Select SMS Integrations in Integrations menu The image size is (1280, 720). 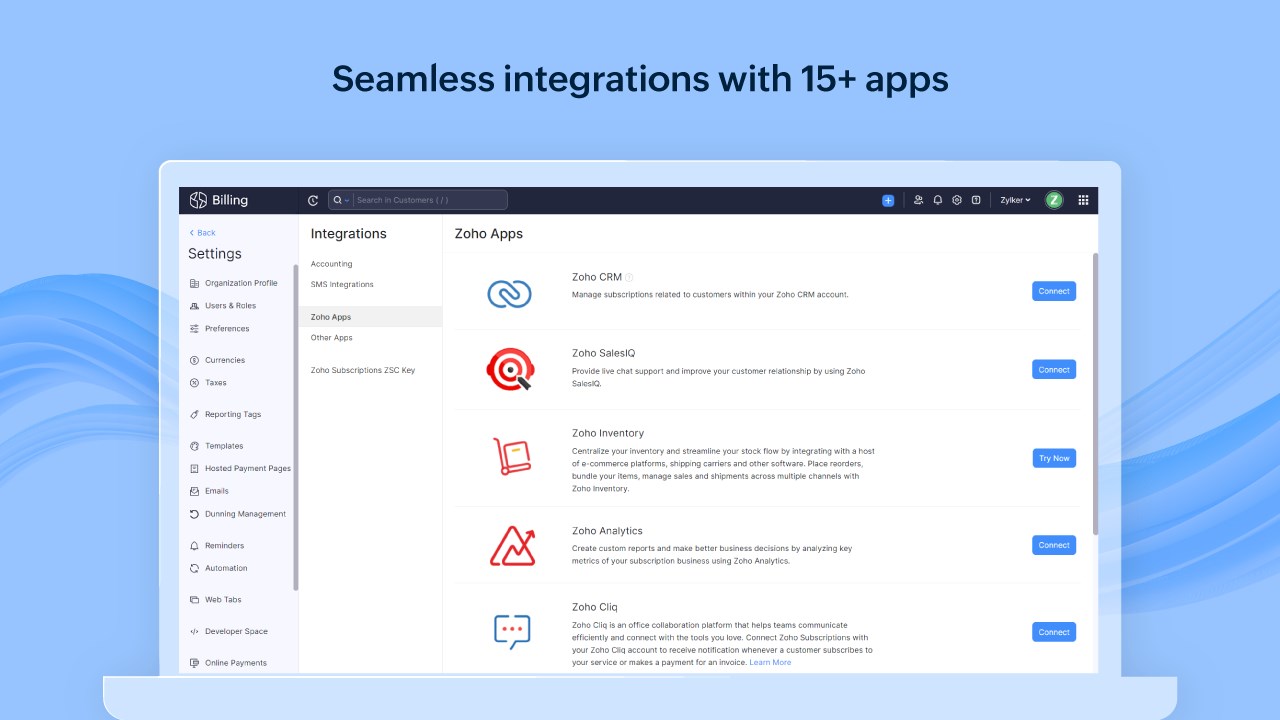(342, 284)
